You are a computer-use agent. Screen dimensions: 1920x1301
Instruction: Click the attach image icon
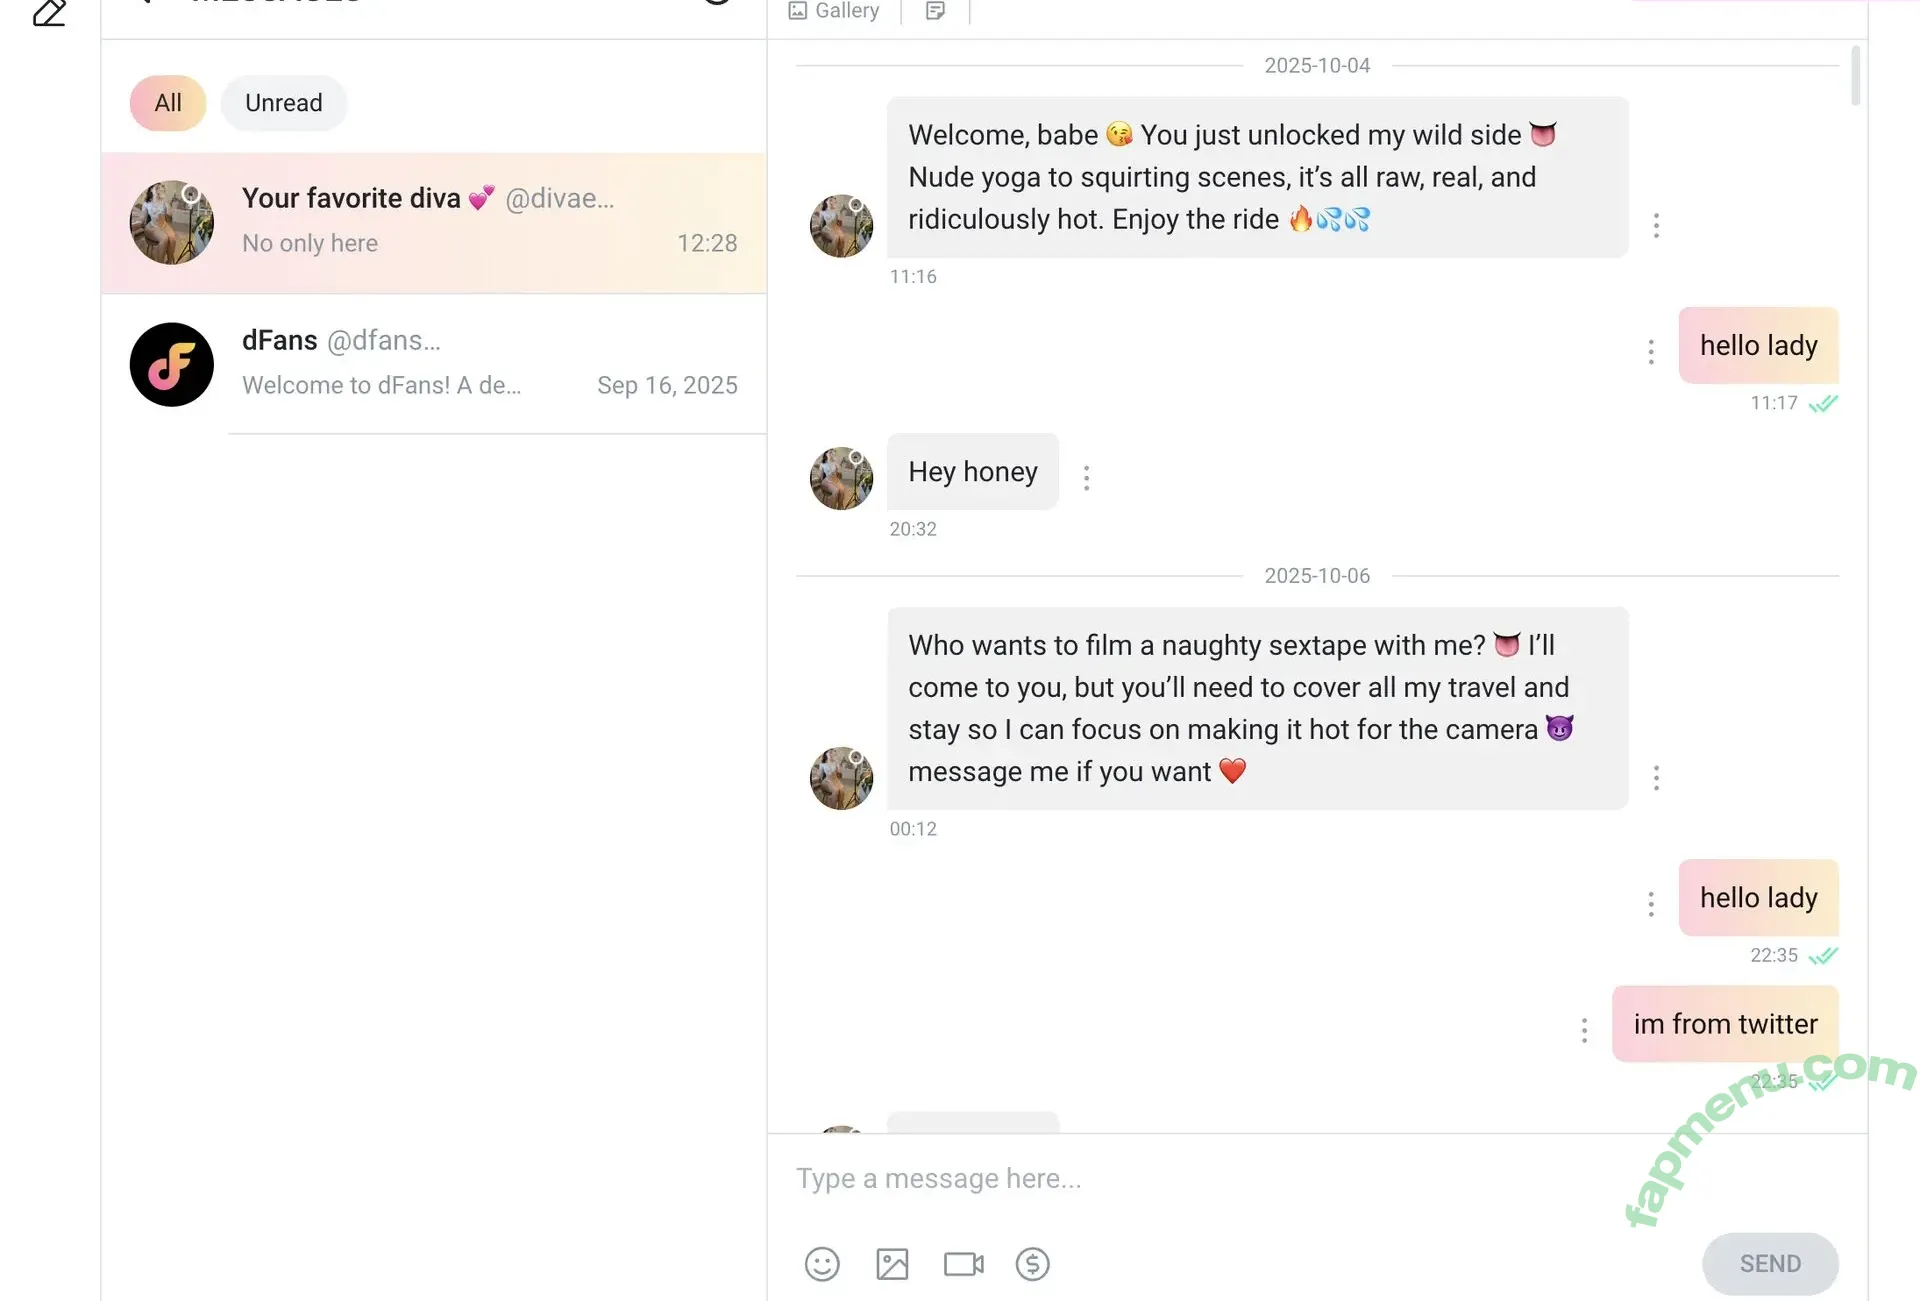[892, 1264]
